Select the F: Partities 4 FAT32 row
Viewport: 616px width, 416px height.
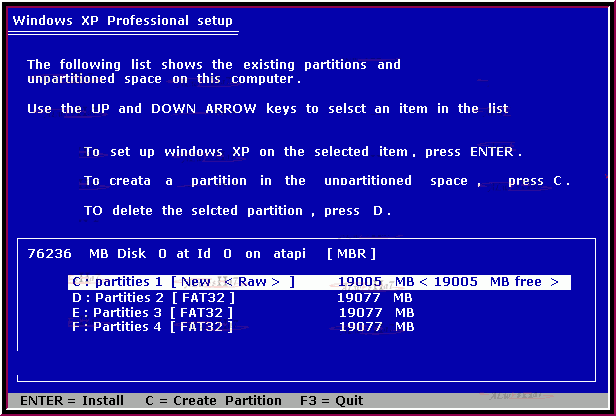pos(243,327)
